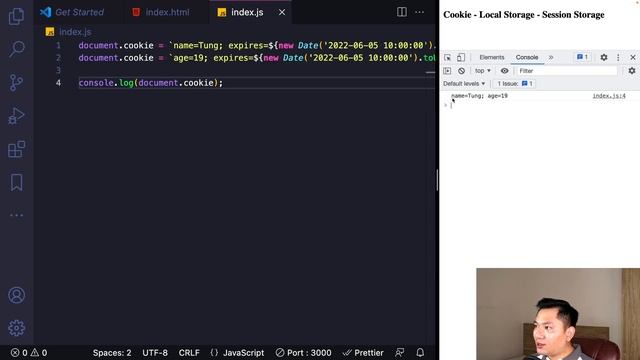The image size is (640, 360).
Task: Open DevTools customize three-dot menu
Action: 618,58
